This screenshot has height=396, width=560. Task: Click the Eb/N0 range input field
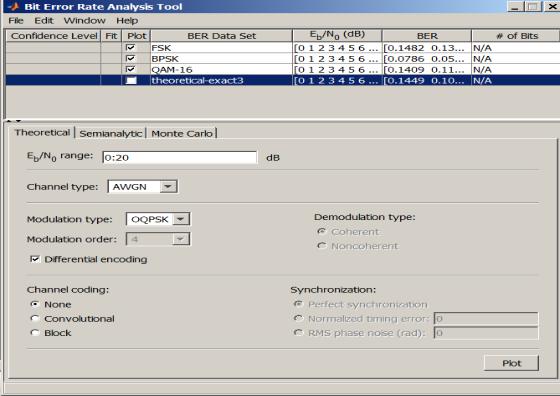pyautogui.click(x=179, y=157)
